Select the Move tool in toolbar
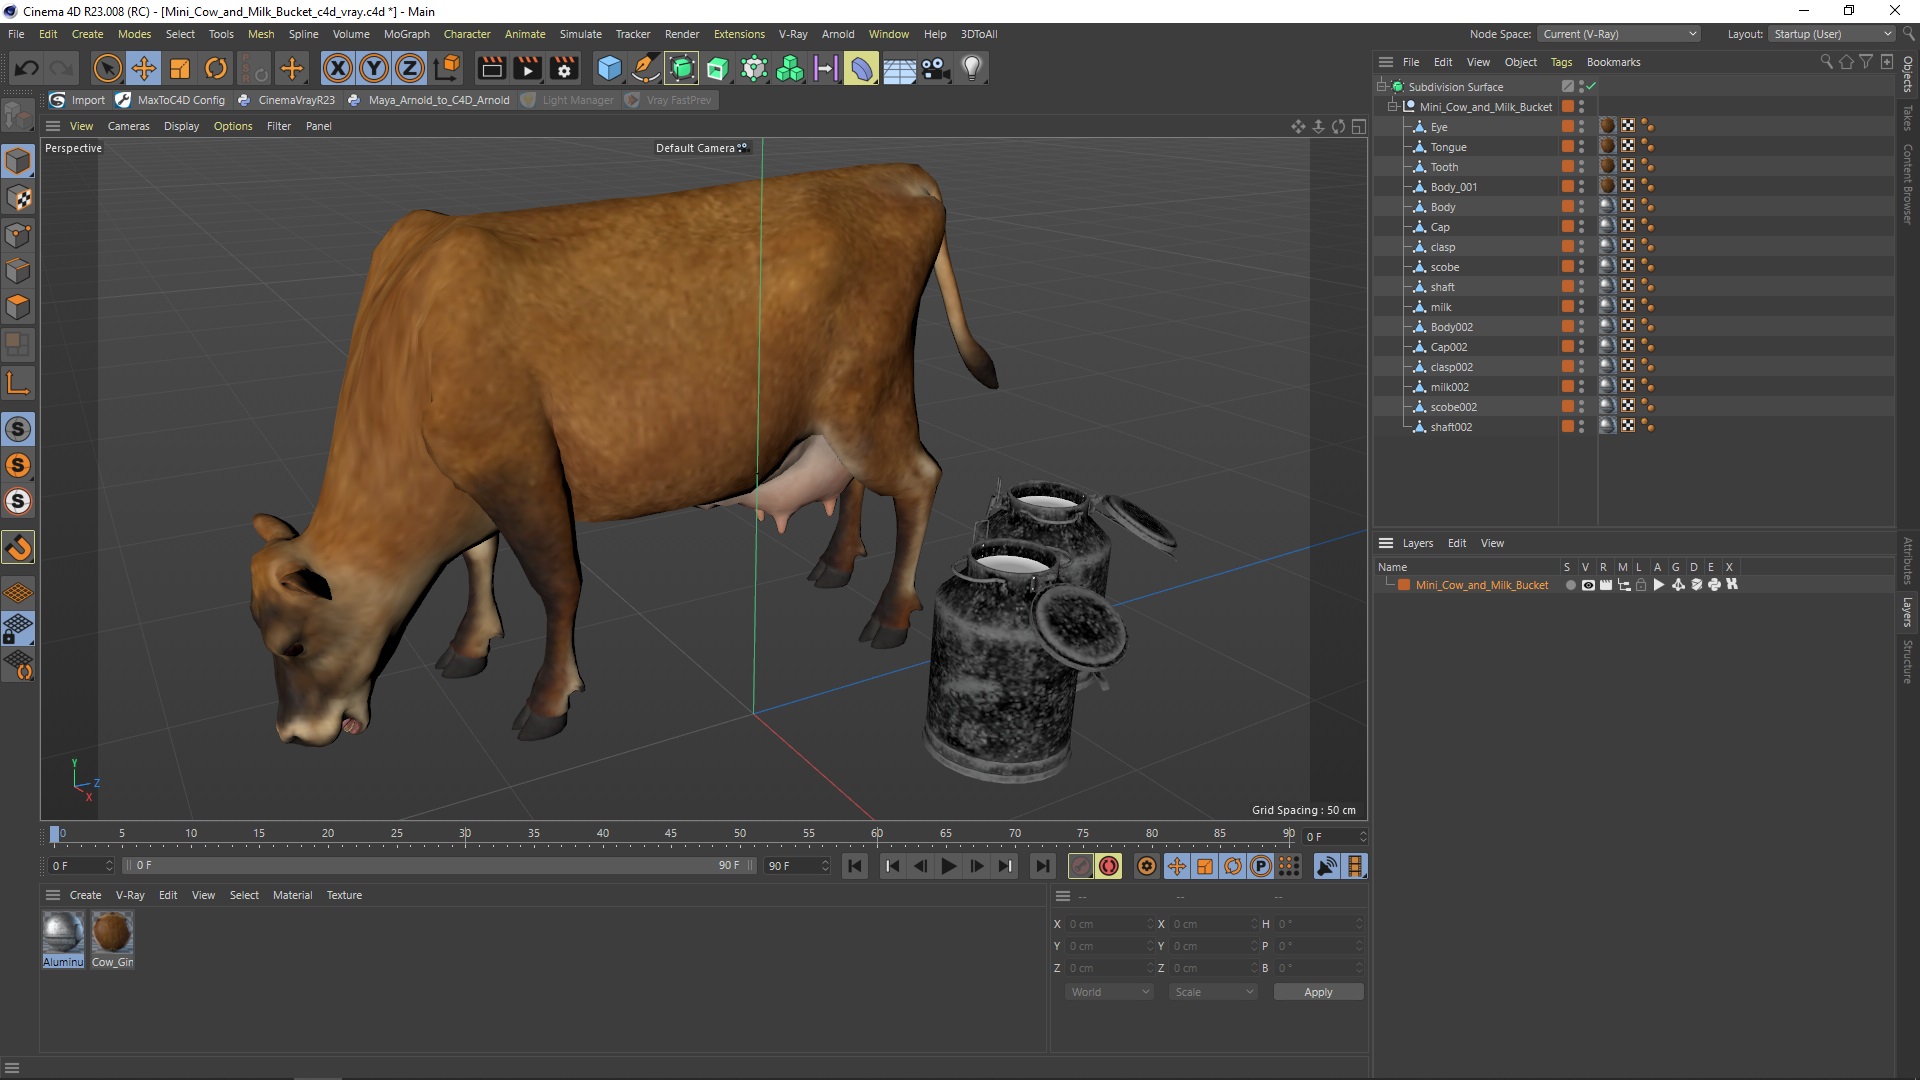This screenshot has width=1920, height=1080. click(144, 68)
